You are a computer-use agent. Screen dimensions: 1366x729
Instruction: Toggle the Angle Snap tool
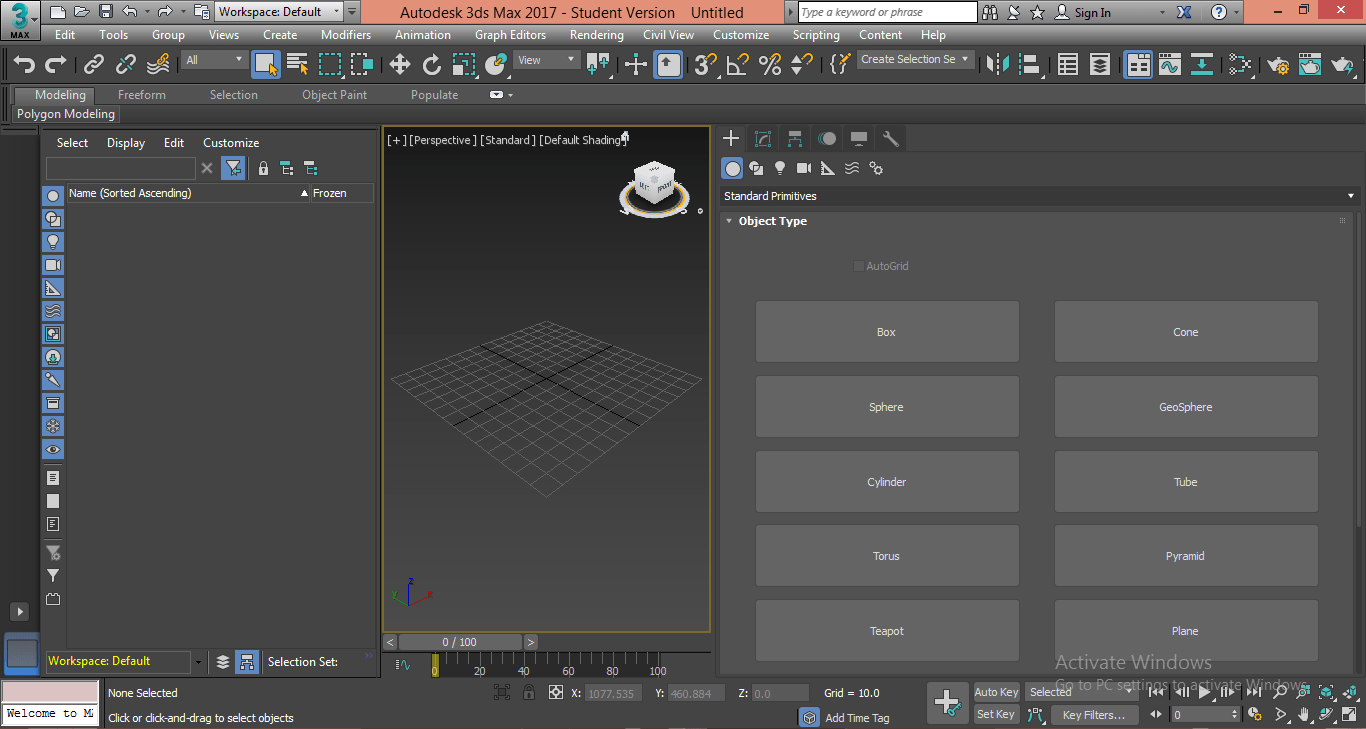click(737, 65)
